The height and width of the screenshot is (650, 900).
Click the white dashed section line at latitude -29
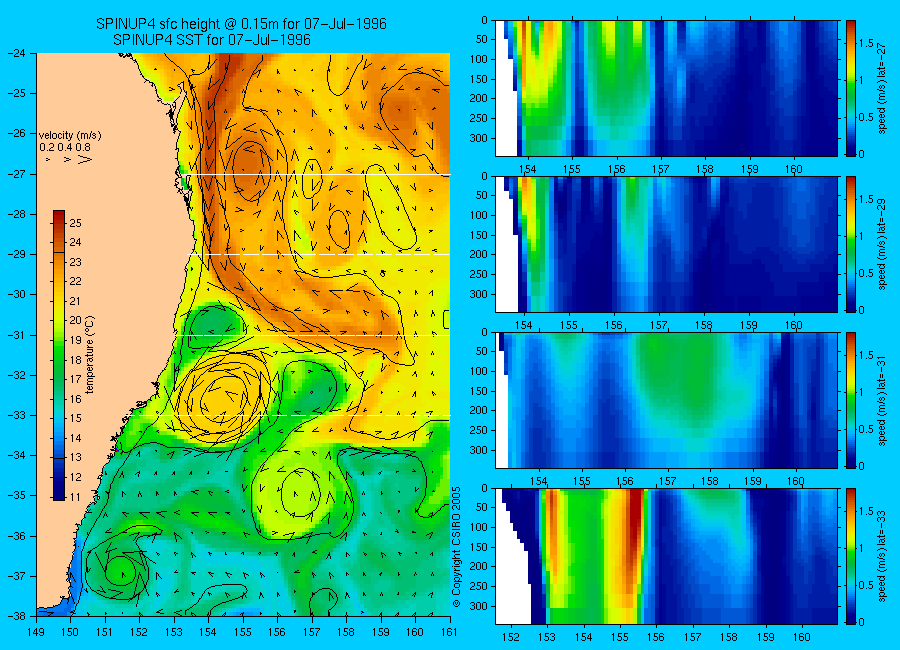tap(319, 254)
